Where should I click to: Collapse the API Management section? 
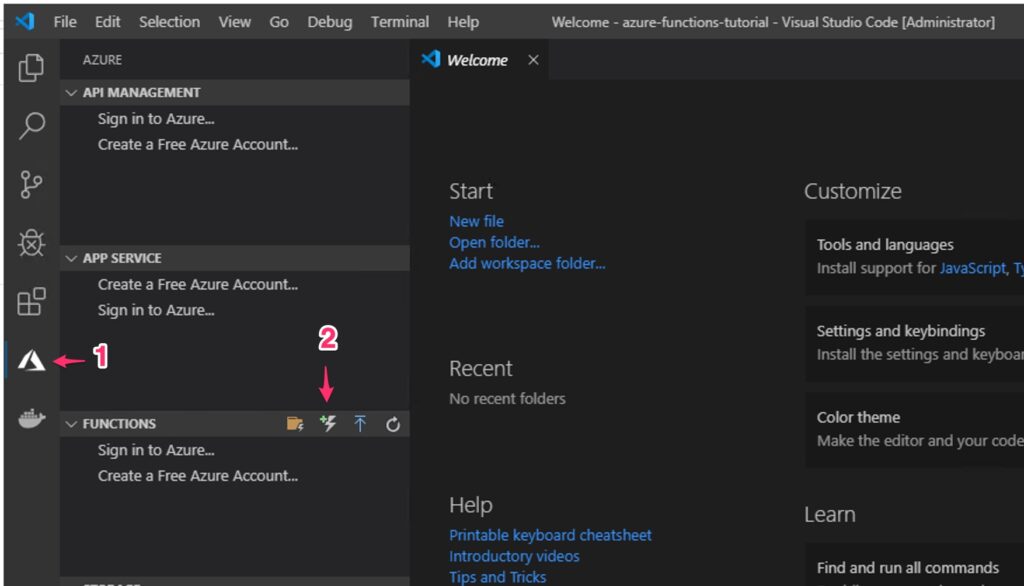(x=71, y=92)
